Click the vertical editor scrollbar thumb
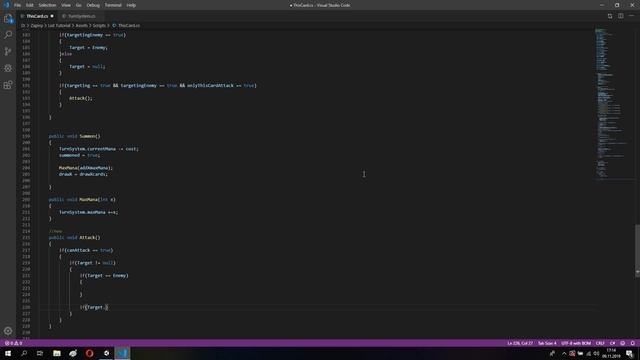The height and width of the screenshot is (360, 640). tap(638, 251)
